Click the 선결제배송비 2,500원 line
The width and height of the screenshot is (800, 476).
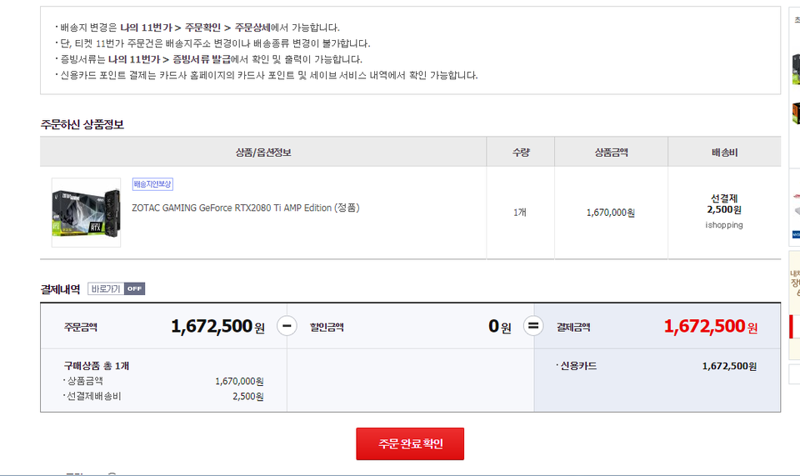coord(163,396)
